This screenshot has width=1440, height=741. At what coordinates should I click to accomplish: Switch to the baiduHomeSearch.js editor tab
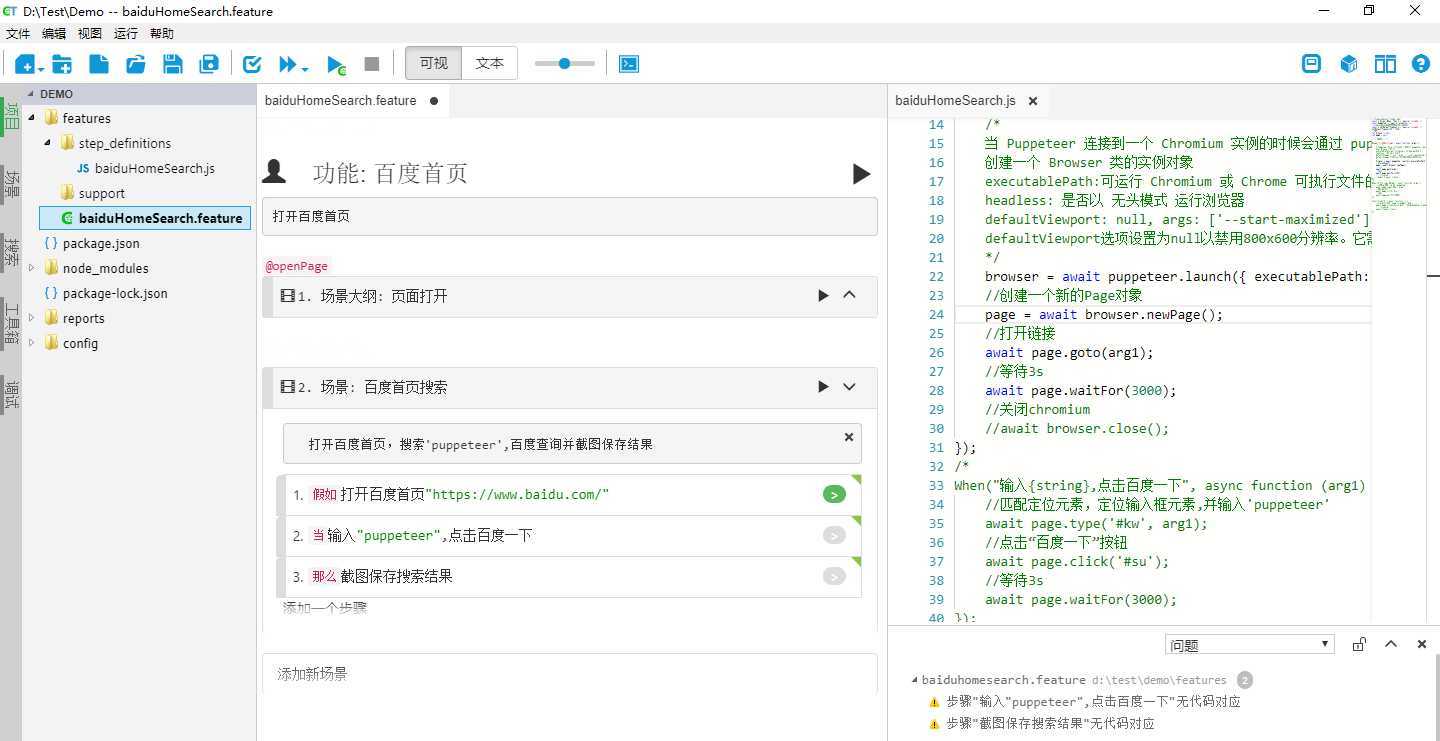pyautogui.click(x=955, y=100)
